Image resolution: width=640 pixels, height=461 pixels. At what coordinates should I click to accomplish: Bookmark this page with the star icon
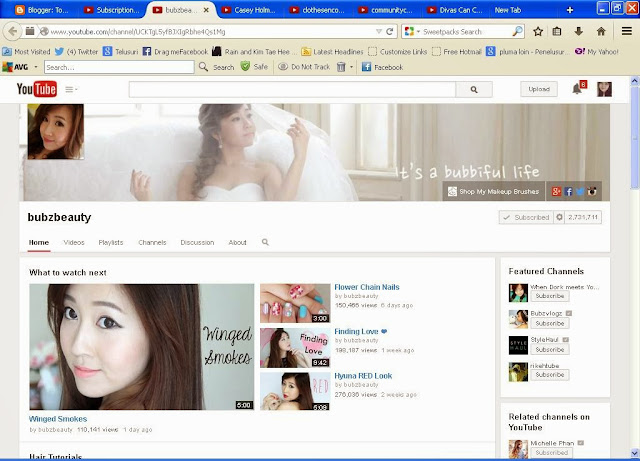coord(538,31)
